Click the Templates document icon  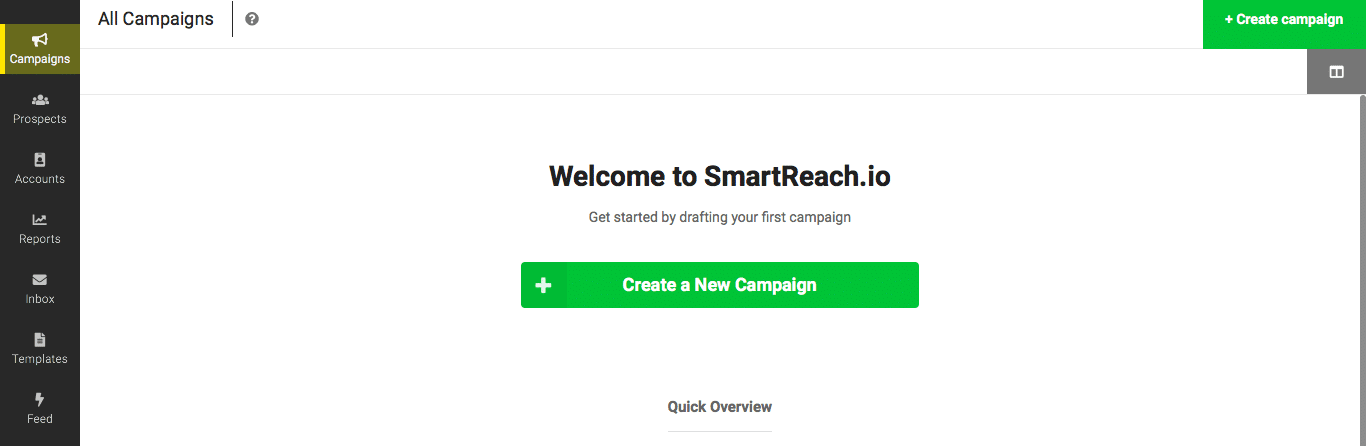[x=40, y=340]
